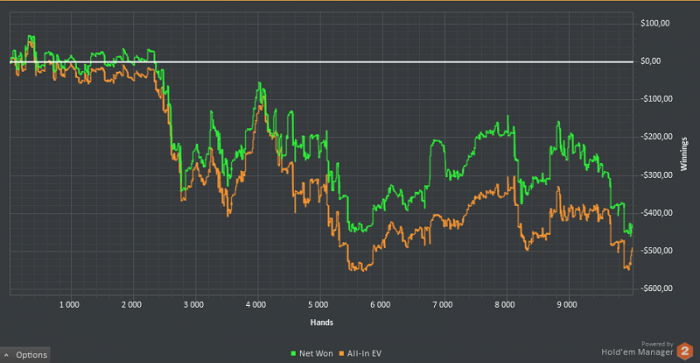Screen dimensions: 700x363
Task: Click the $0,00 axis label
Action: point(650,61)
